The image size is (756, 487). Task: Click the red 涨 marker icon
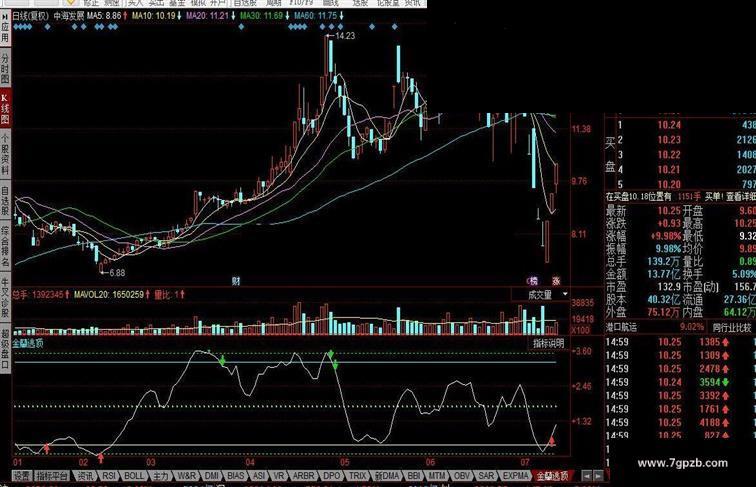(556, 281)
